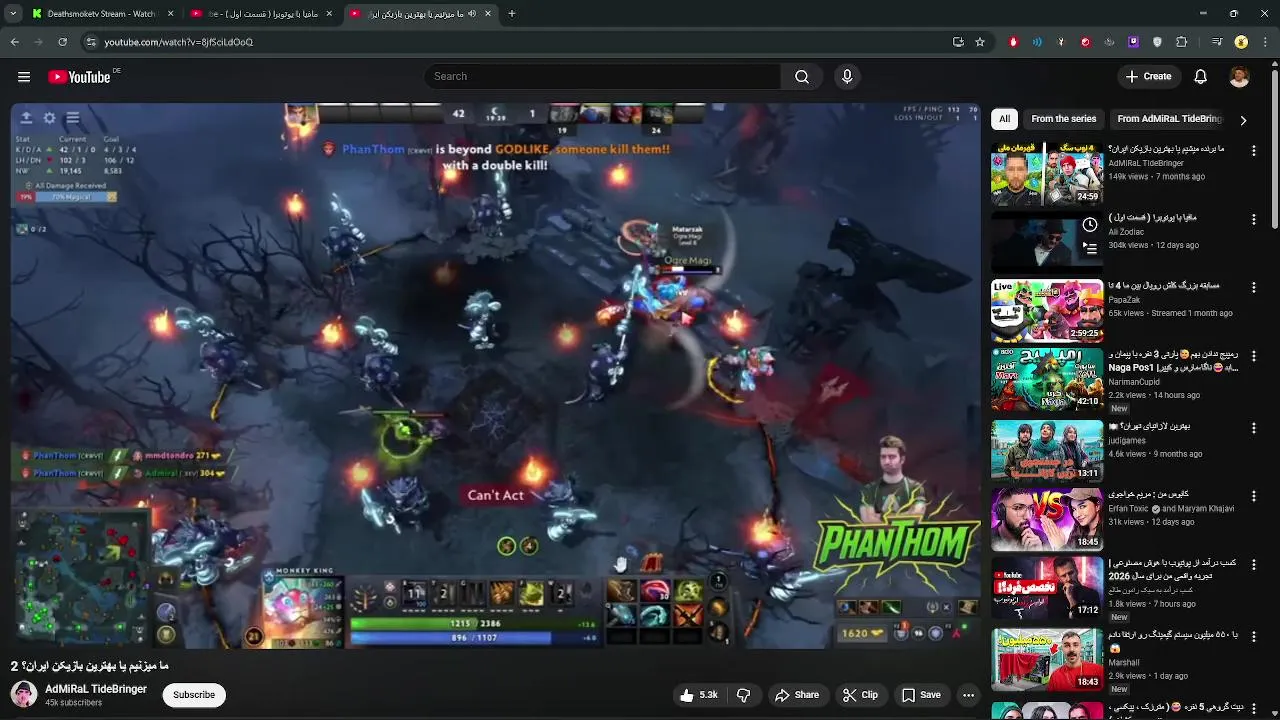Open the YouTube account avatar menu
Image resolution: width=1280 pixels, height=720 pixels.
point(1239,77)
